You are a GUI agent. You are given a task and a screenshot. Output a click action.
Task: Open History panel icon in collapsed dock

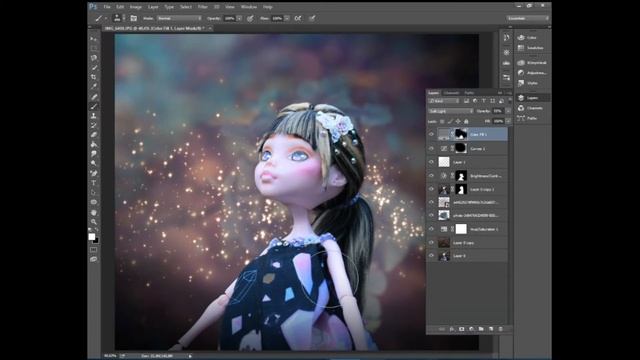tap(507, 38)
